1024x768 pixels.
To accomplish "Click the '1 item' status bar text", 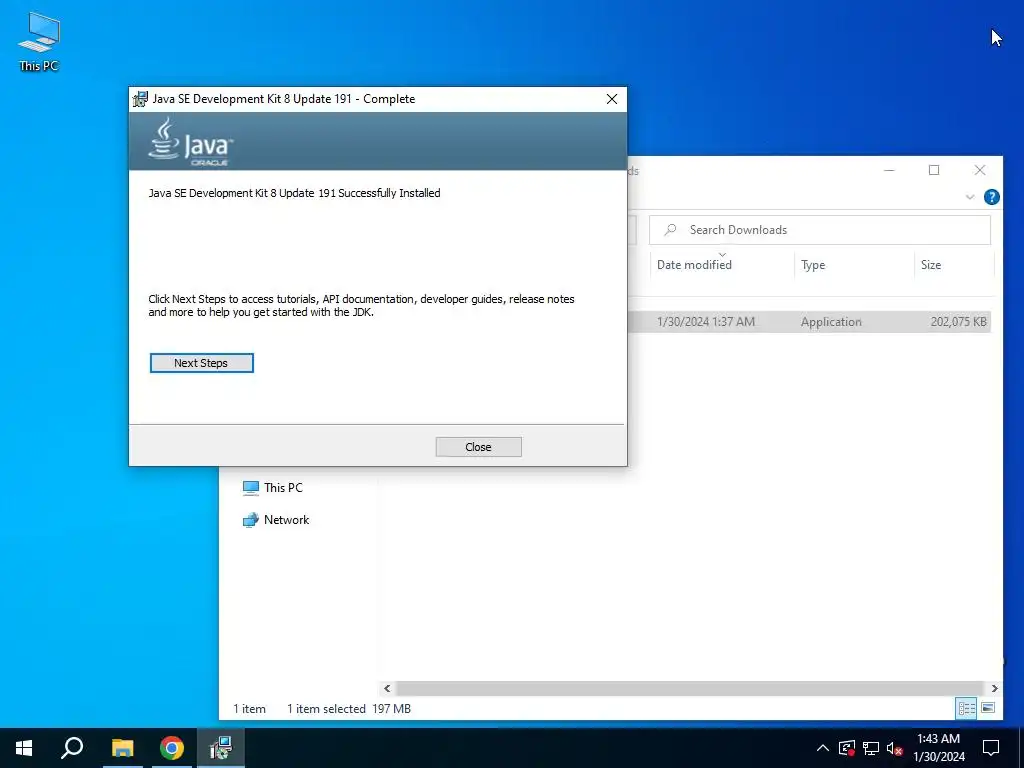I will coord(249,709).
